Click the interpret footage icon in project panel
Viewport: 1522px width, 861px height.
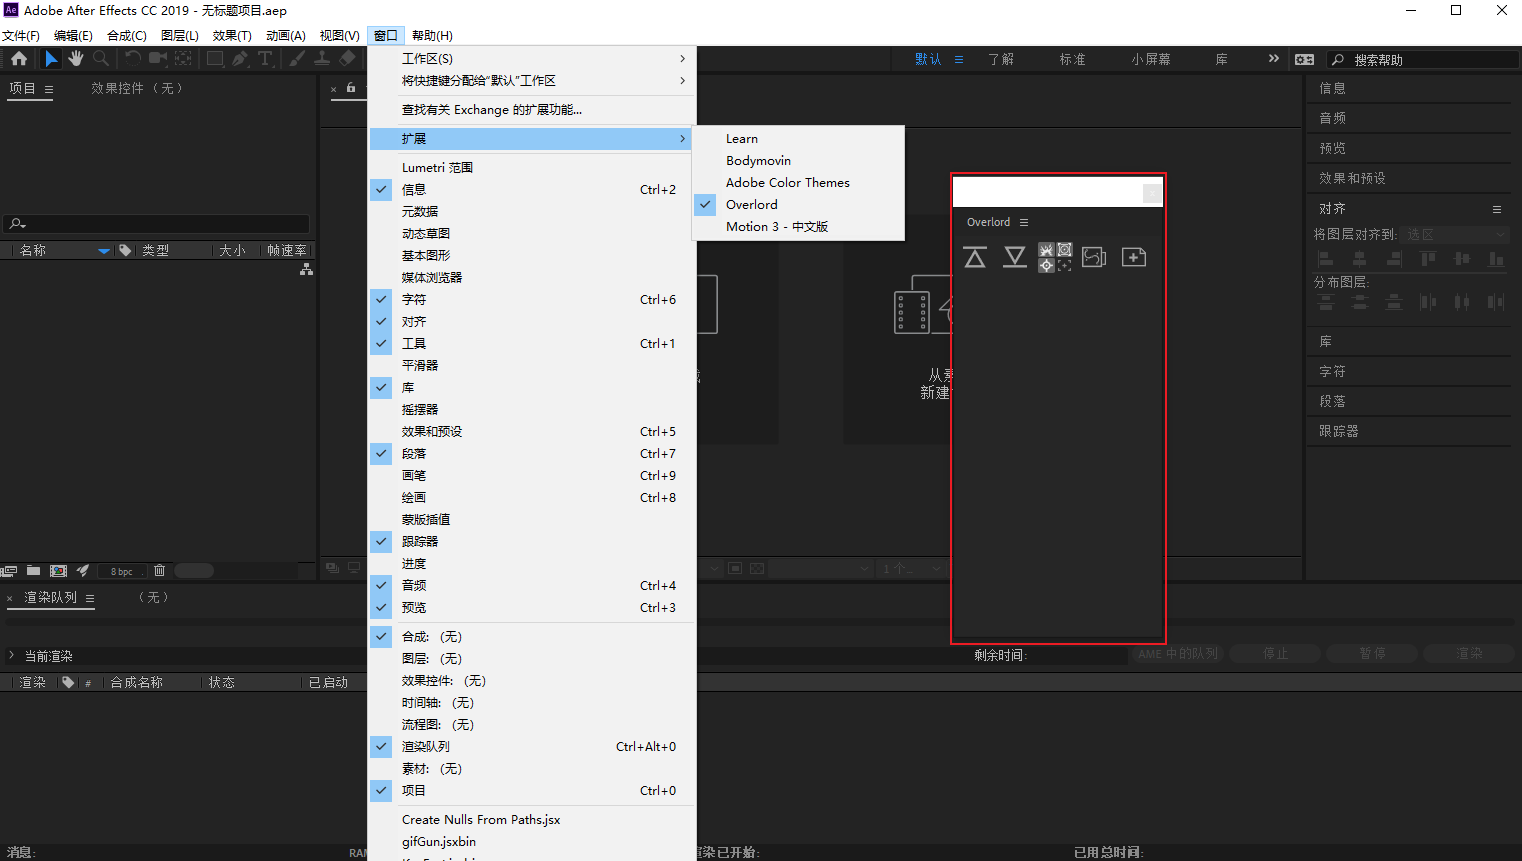coord(9,571)
